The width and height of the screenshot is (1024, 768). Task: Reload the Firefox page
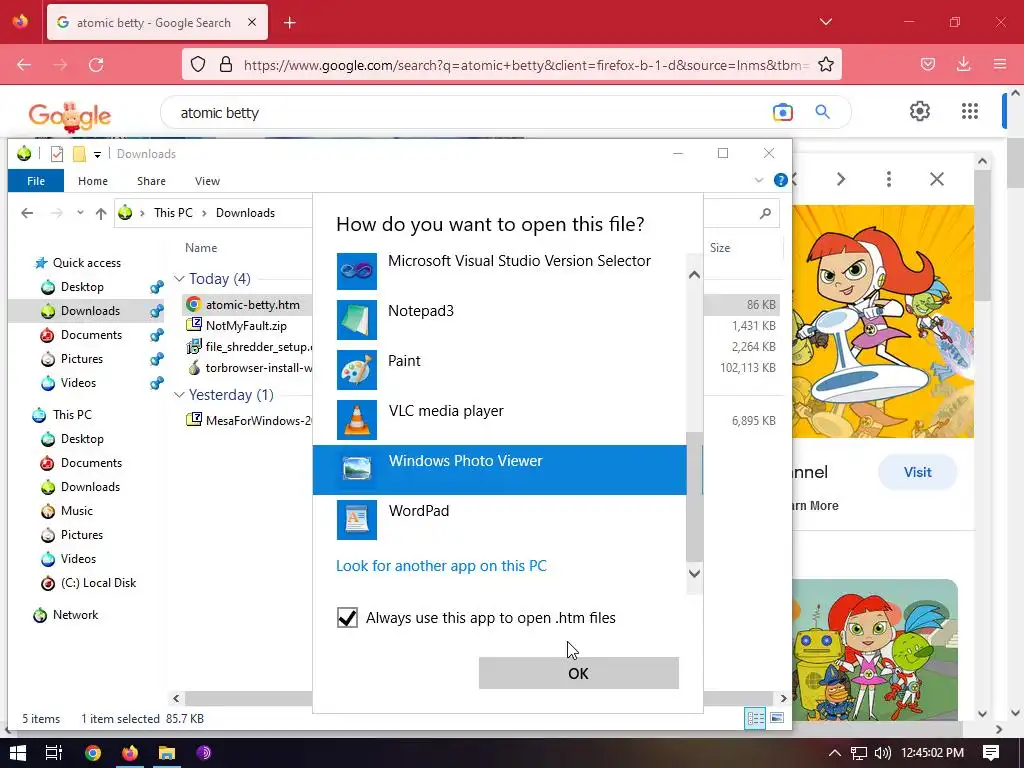(x=96, y=65)
